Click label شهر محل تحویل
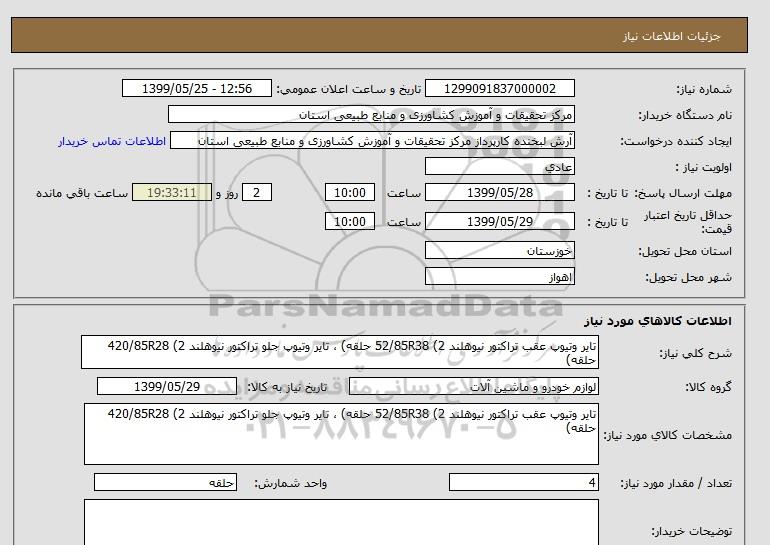The image size is (770, 545). click(688, 277)
